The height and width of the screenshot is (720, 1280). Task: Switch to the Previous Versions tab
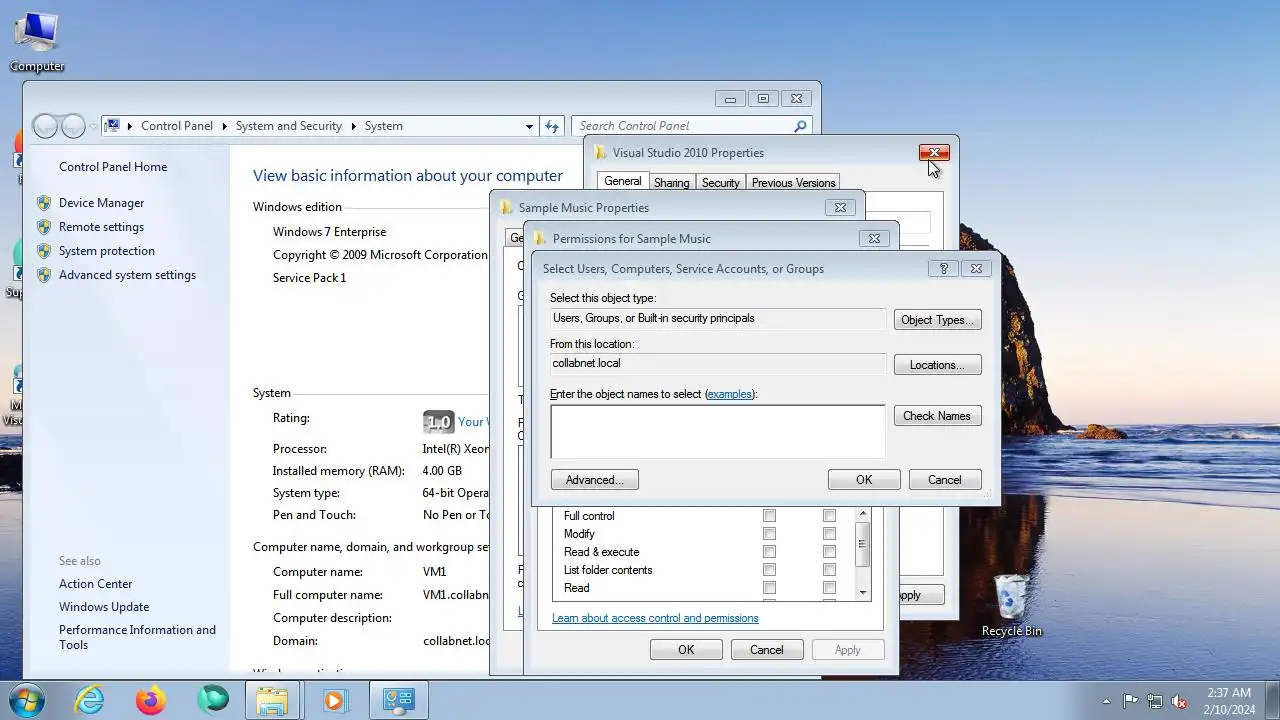[x=793, y=183]
